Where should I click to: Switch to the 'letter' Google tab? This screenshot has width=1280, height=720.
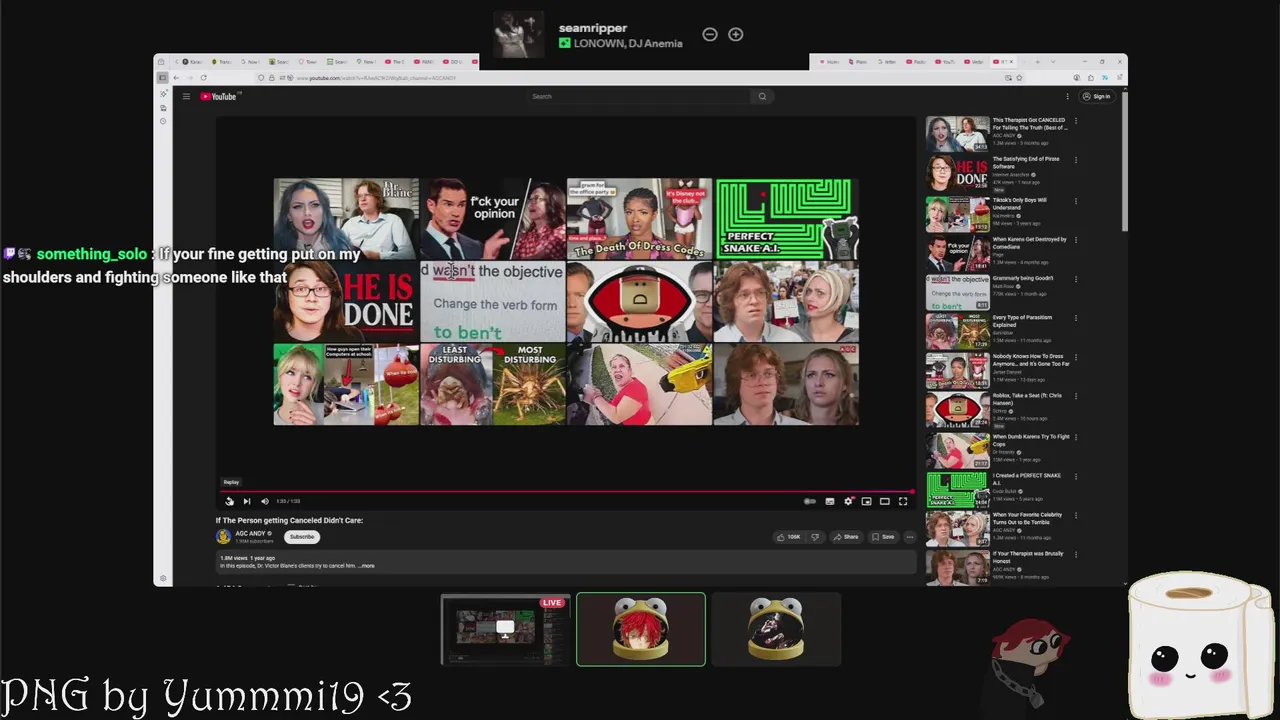(x=887, y=62)
